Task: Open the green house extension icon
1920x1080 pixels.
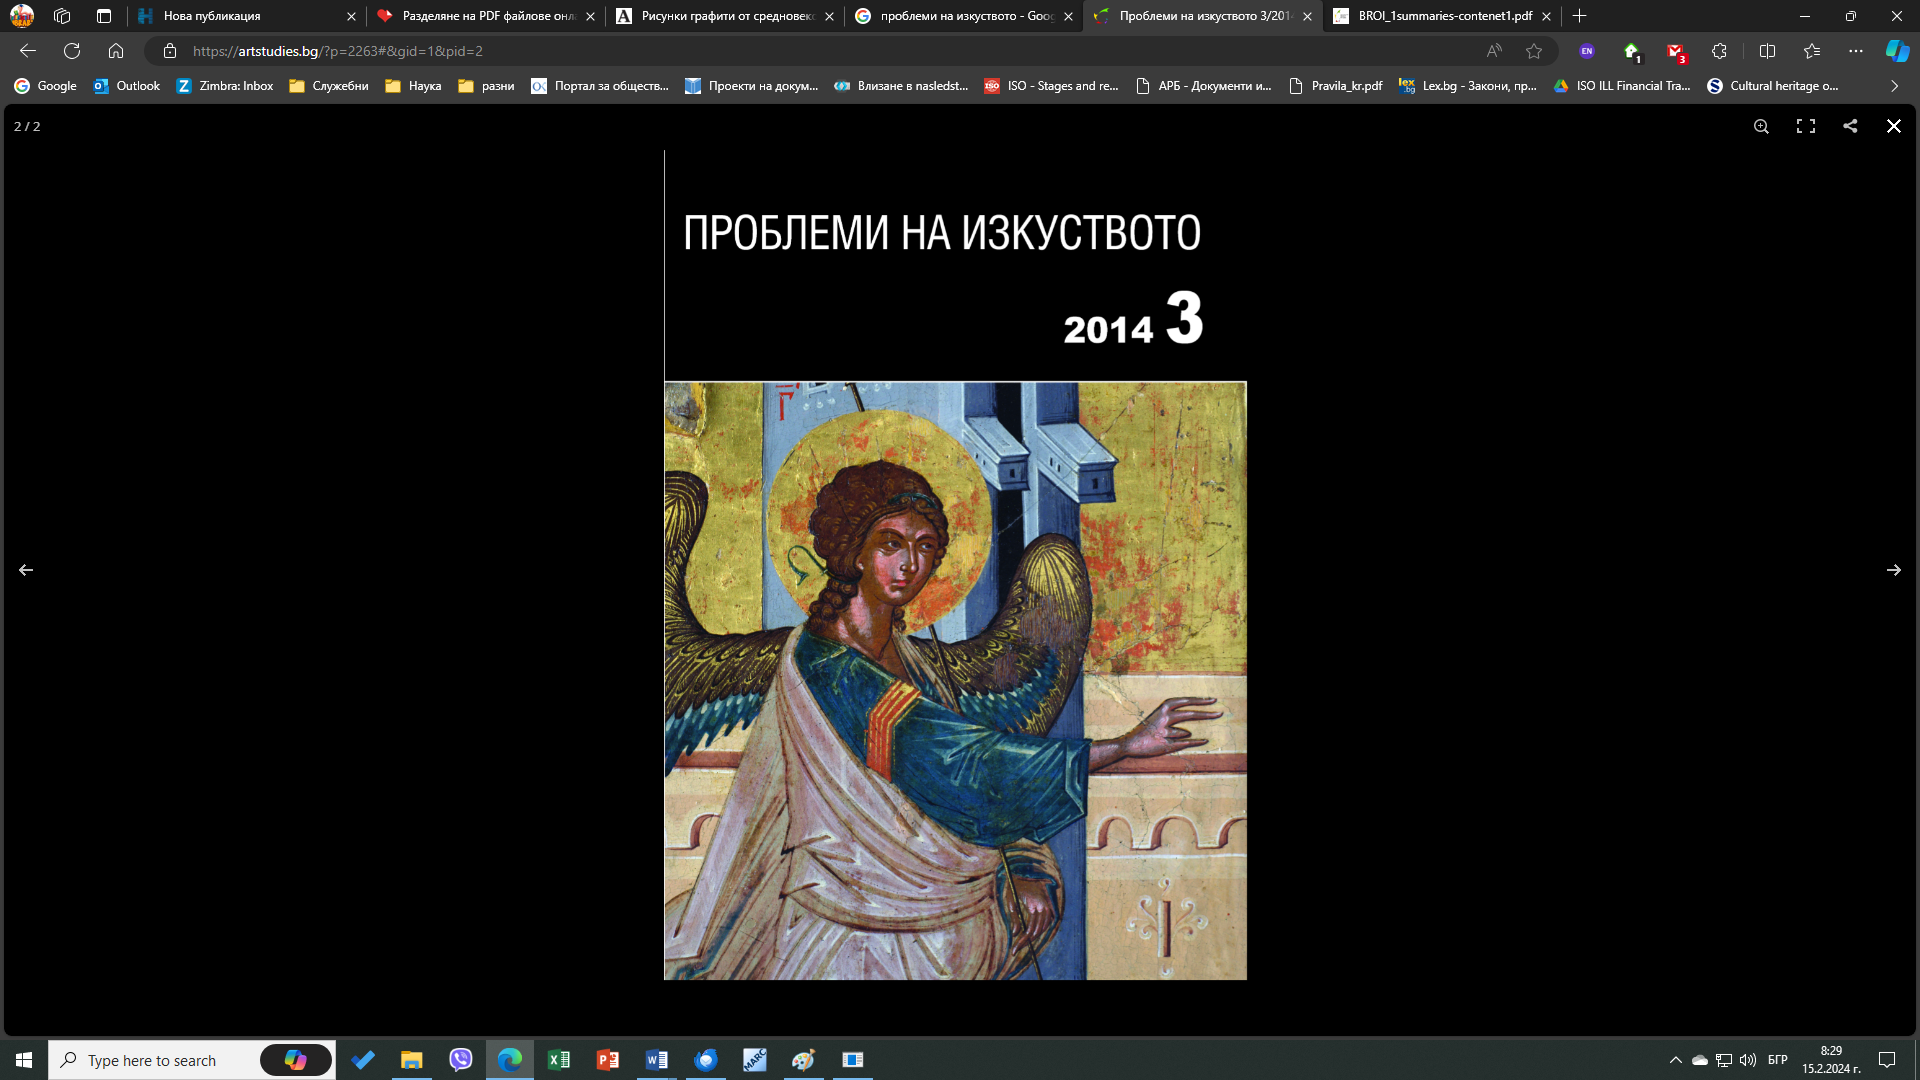Action: click(x=1632, y=51)
